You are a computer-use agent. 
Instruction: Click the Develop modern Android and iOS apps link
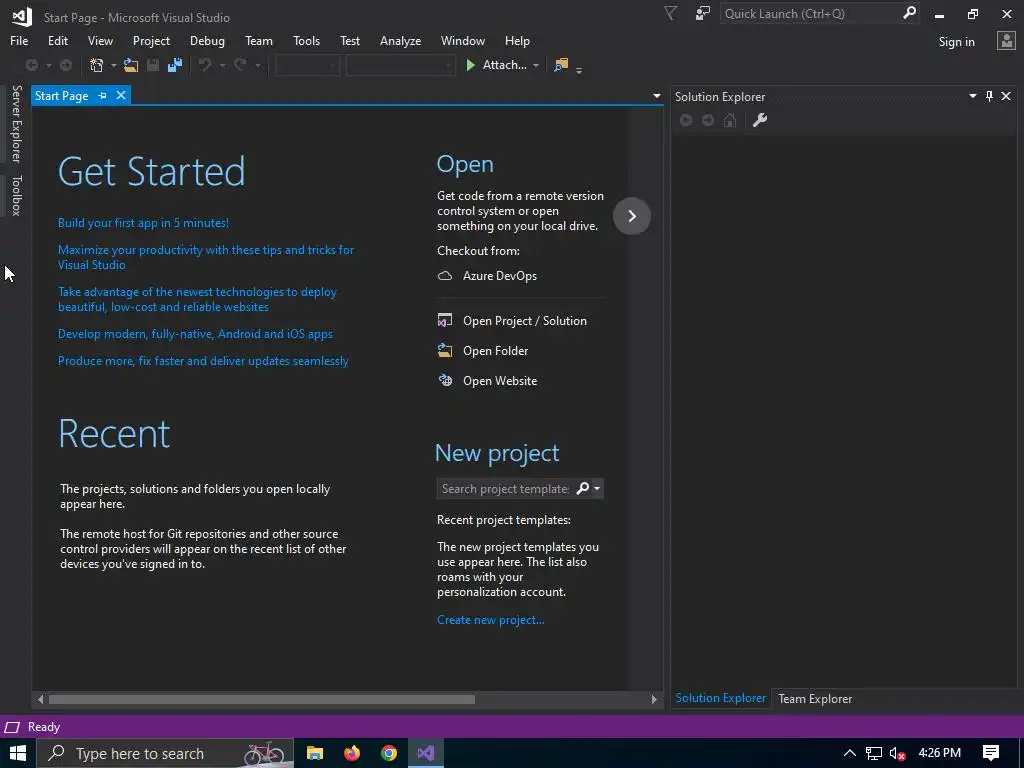195,334
